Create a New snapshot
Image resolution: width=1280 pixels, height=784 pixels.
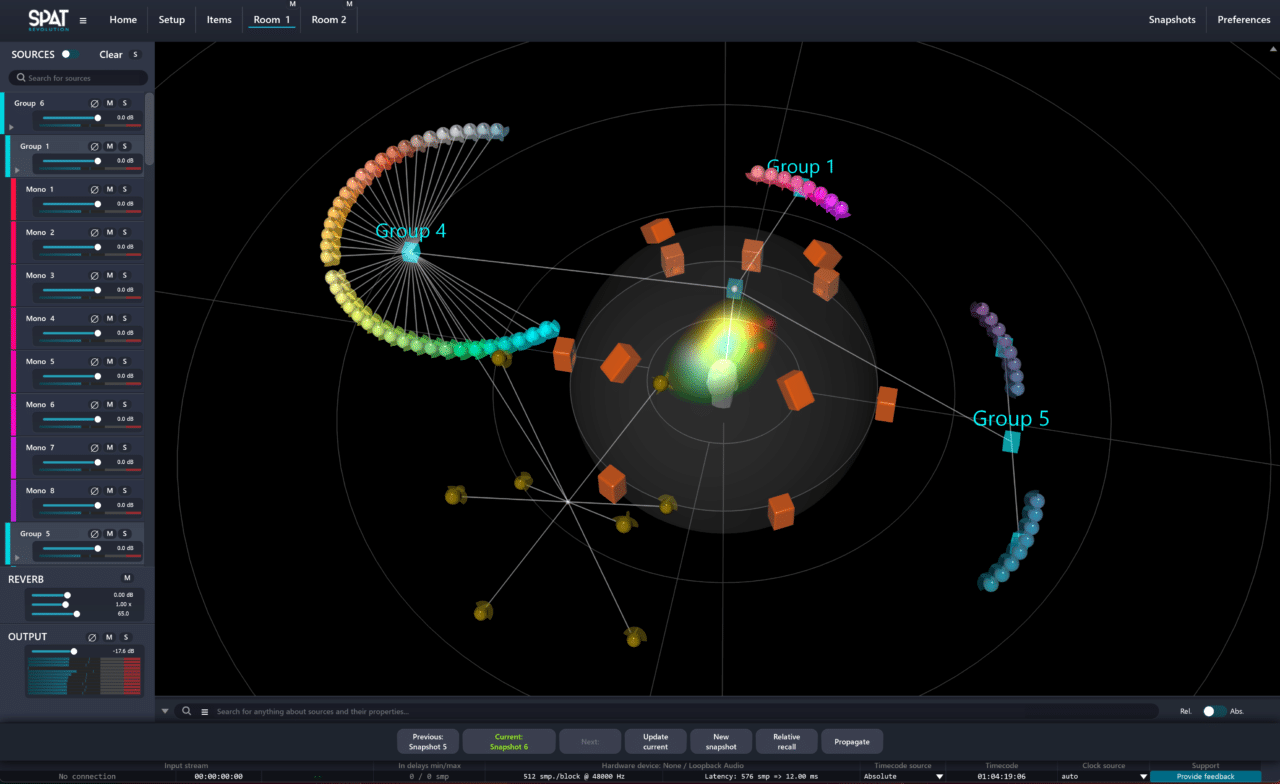coord(720,741)
